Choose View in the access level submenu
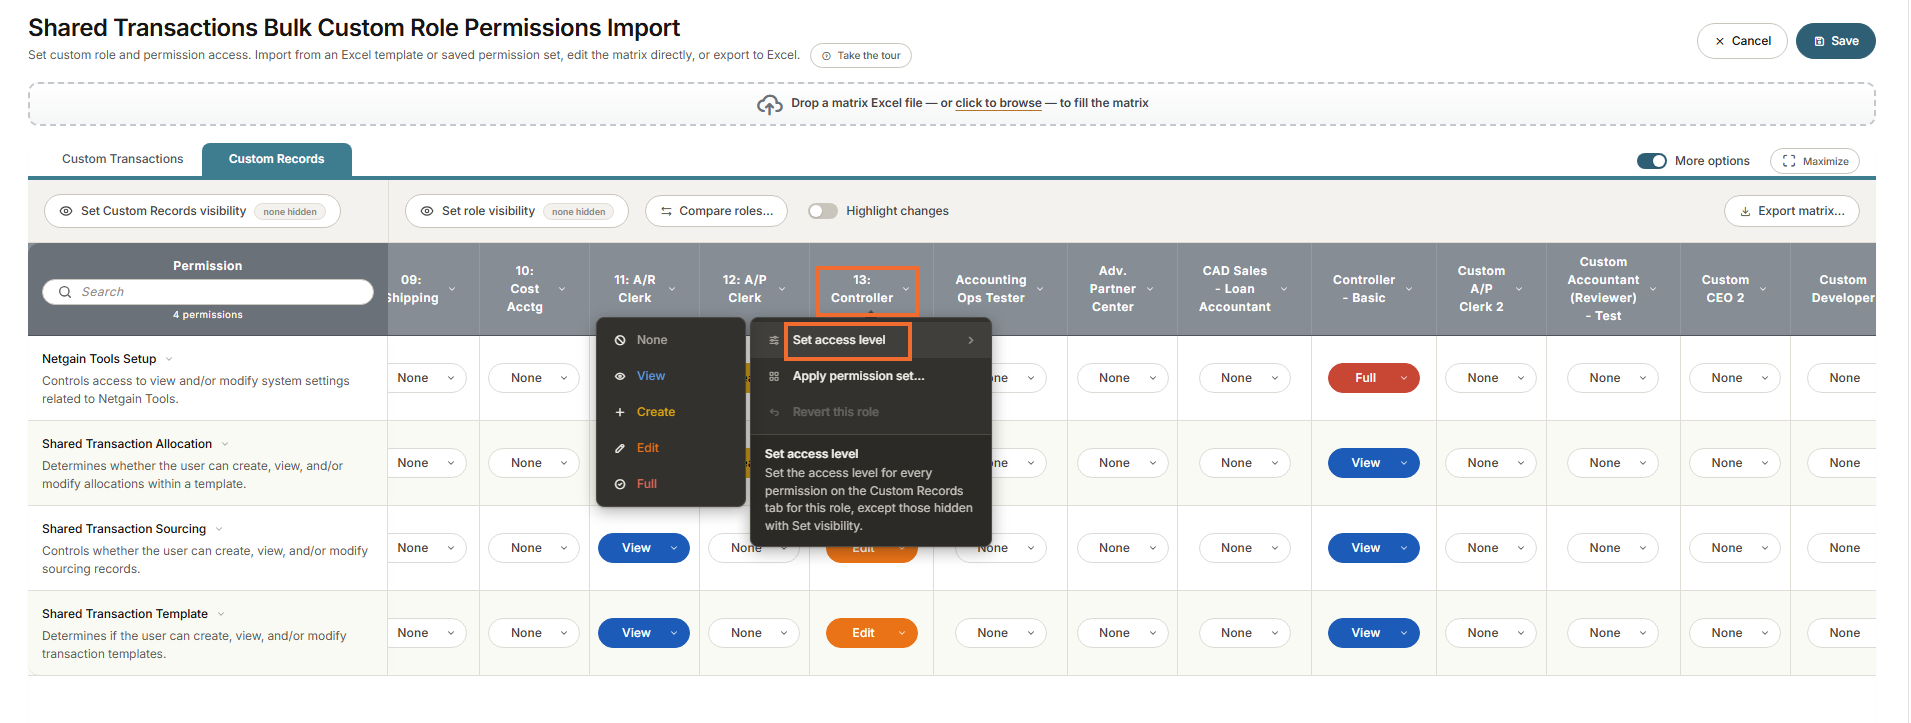The image size is (1911, 723). (671, 376)
